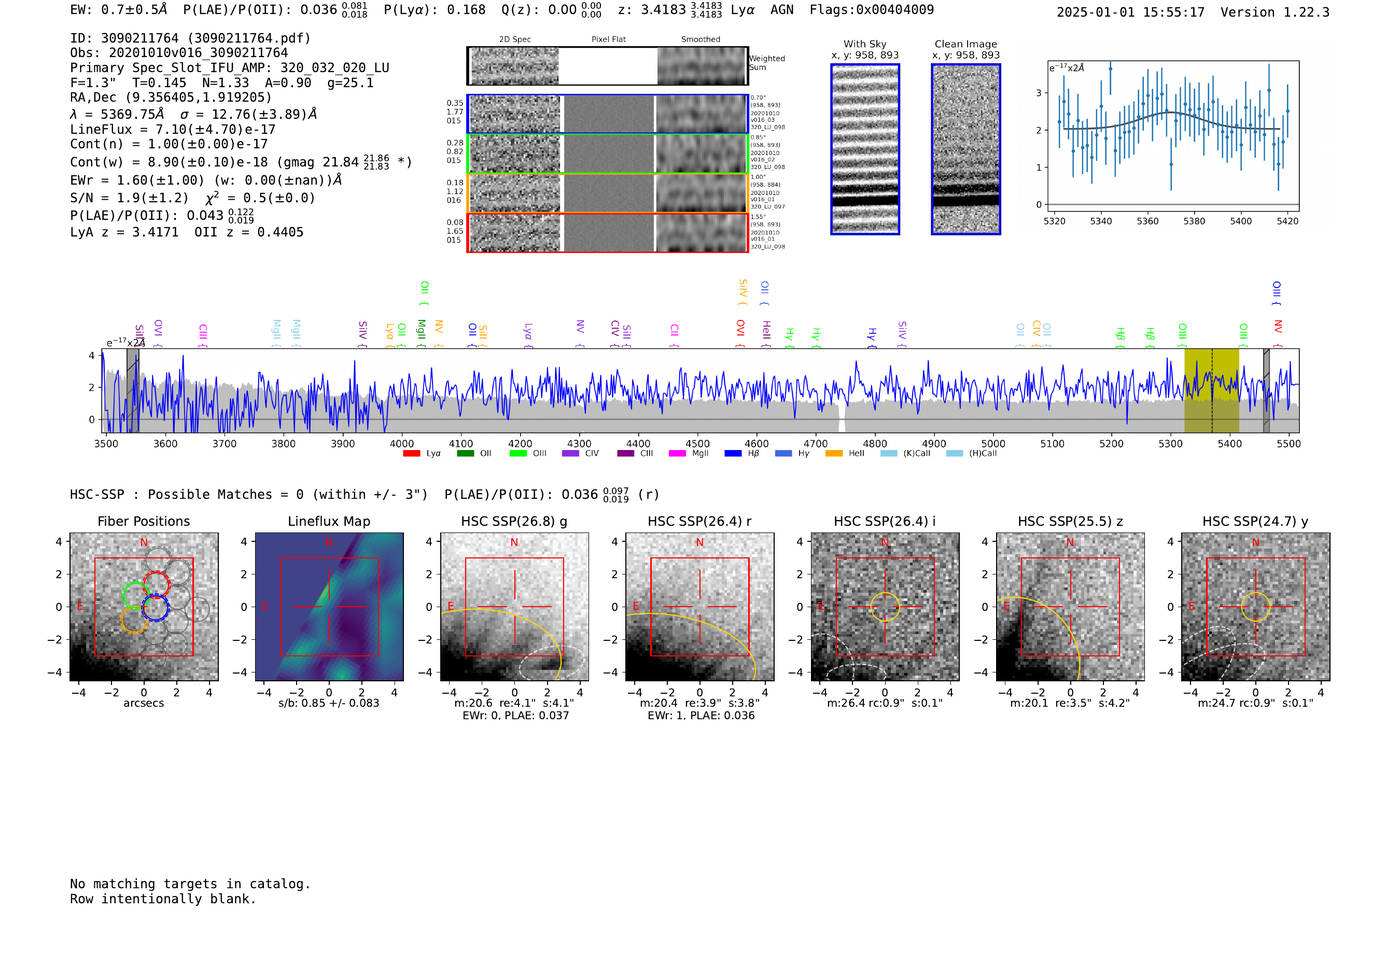Click the Primary Spec_Slot_IFU_AMP: 320_032_020_LU line
The image size is (1400, 953).
click(x=230, y=68)
